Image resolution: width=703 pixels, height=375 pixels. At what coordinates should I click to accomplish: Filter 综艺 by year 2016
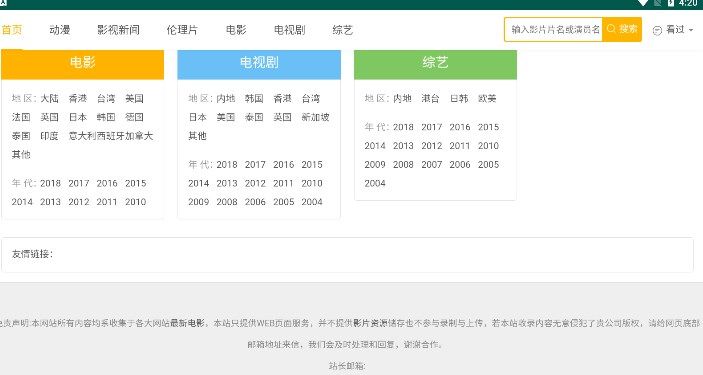460,127
